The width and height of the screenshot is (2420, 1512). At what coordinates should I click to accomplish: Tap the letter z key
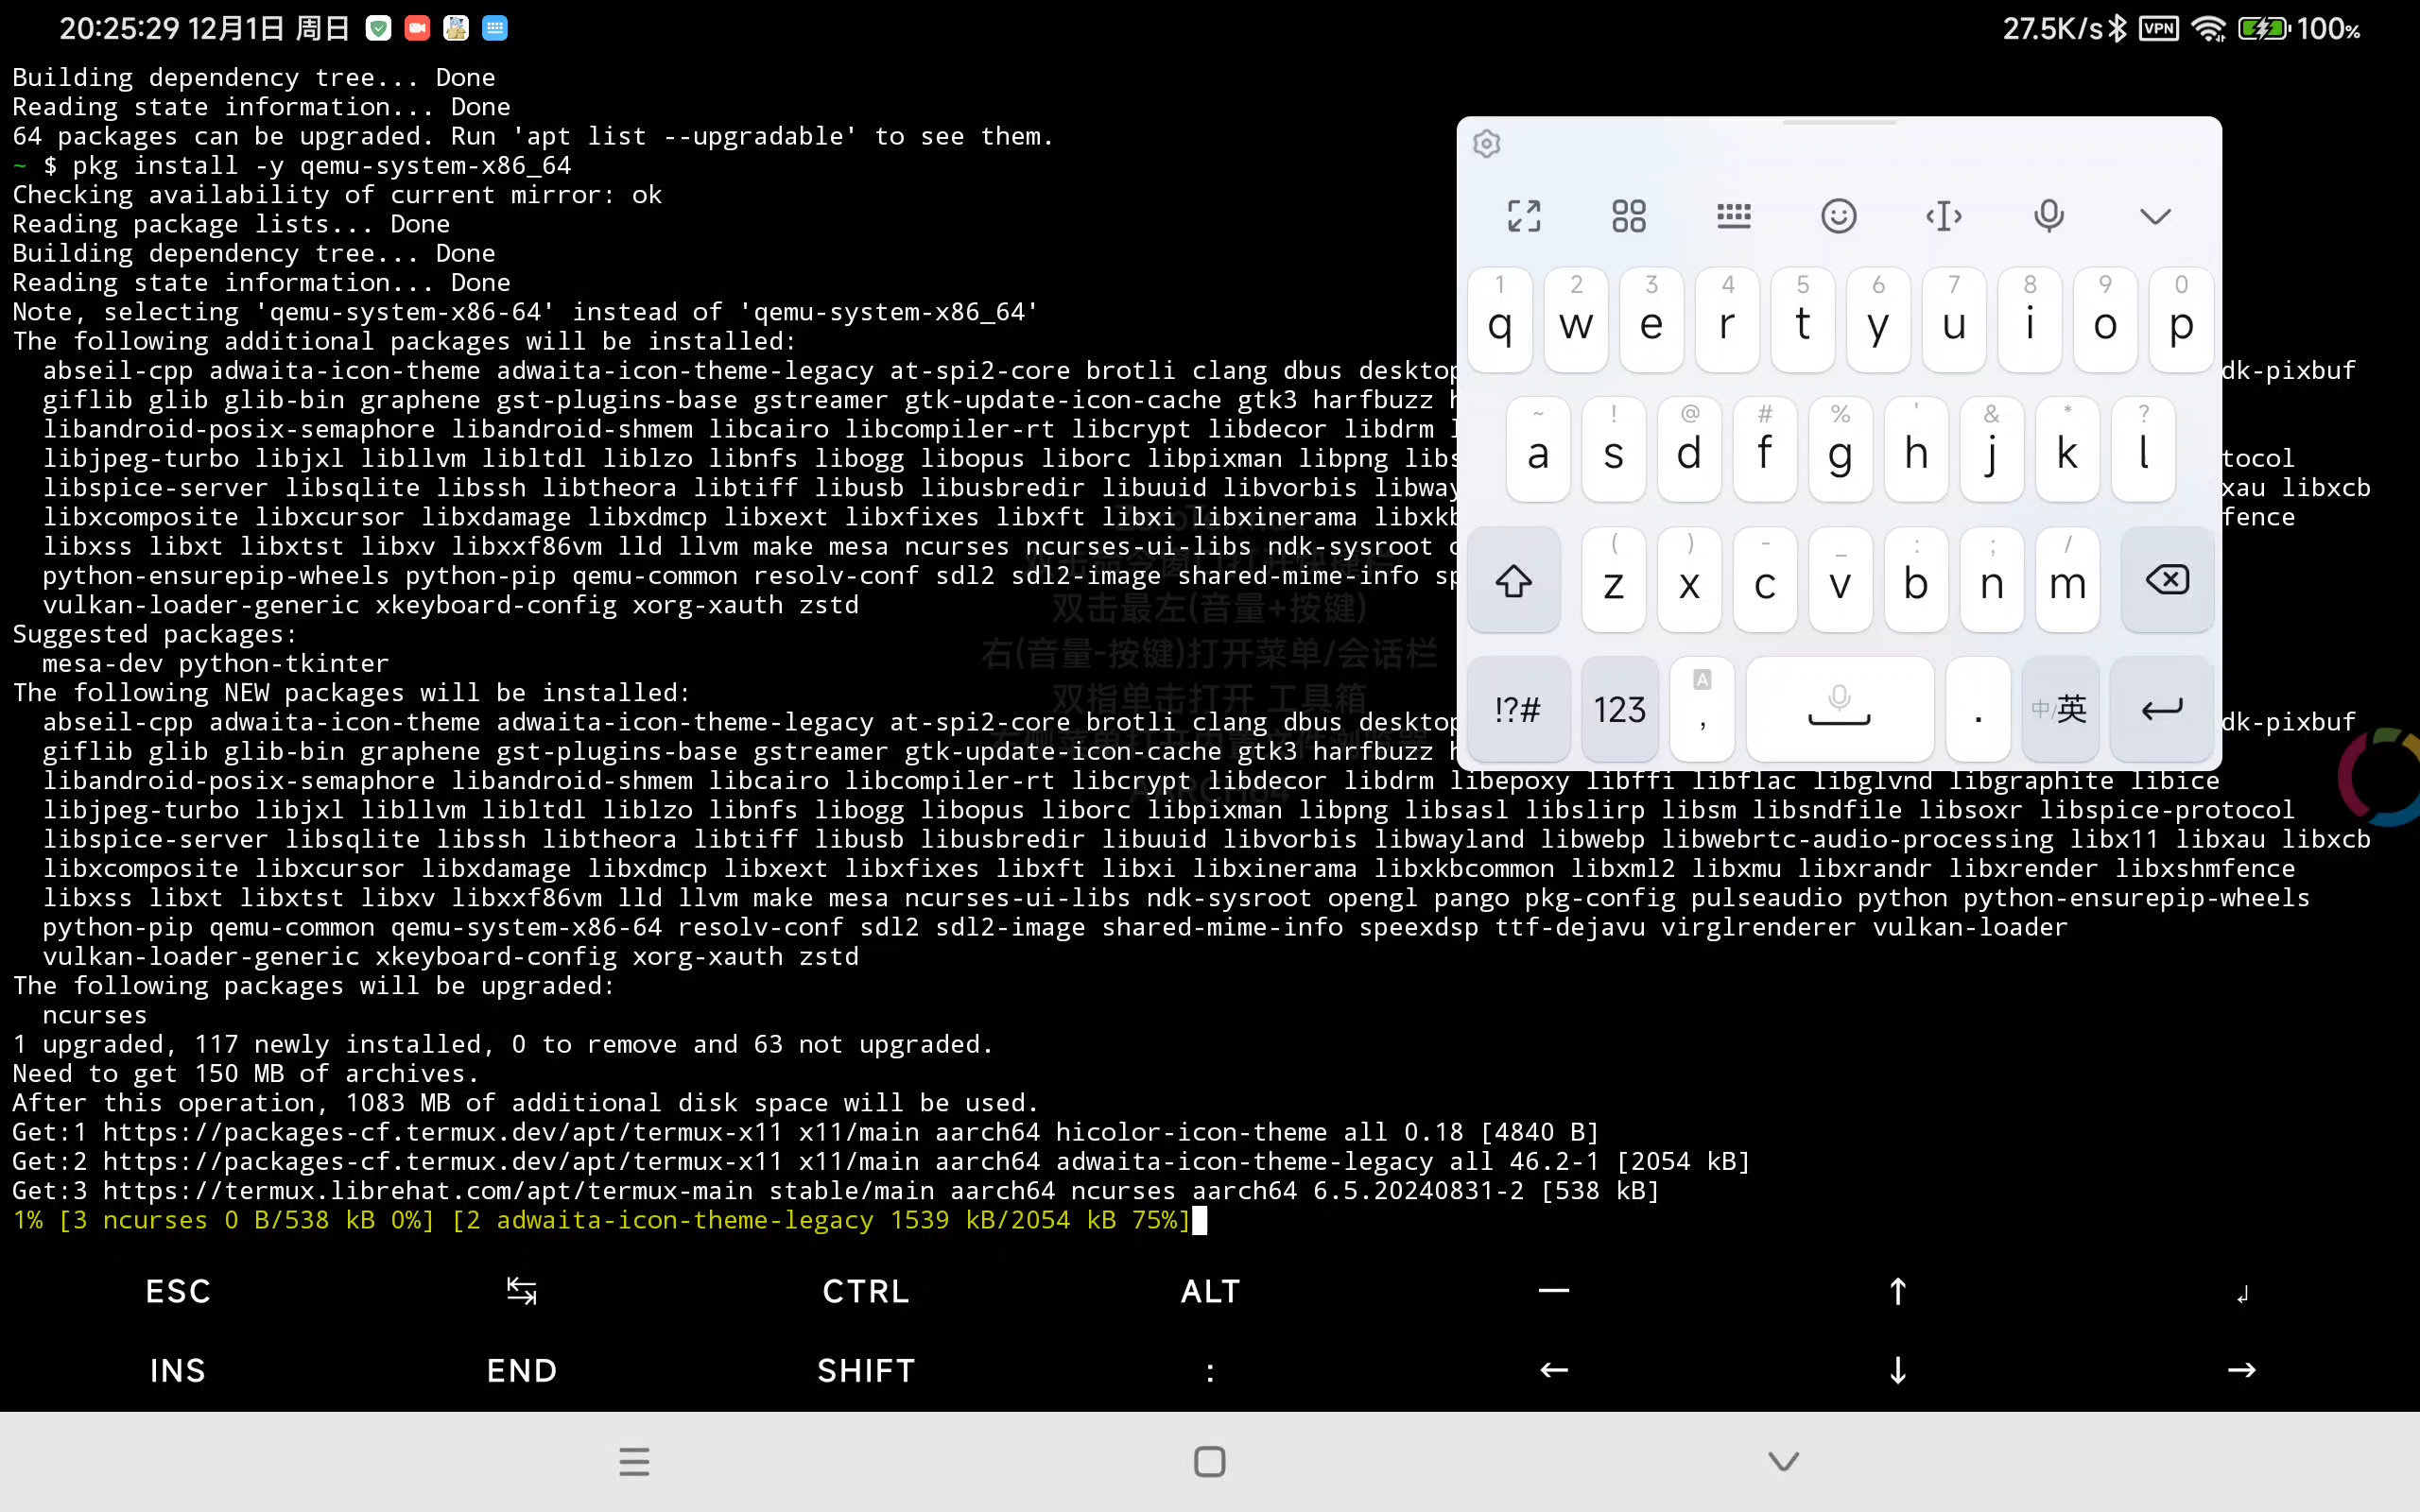click(x=1613, y=580)
